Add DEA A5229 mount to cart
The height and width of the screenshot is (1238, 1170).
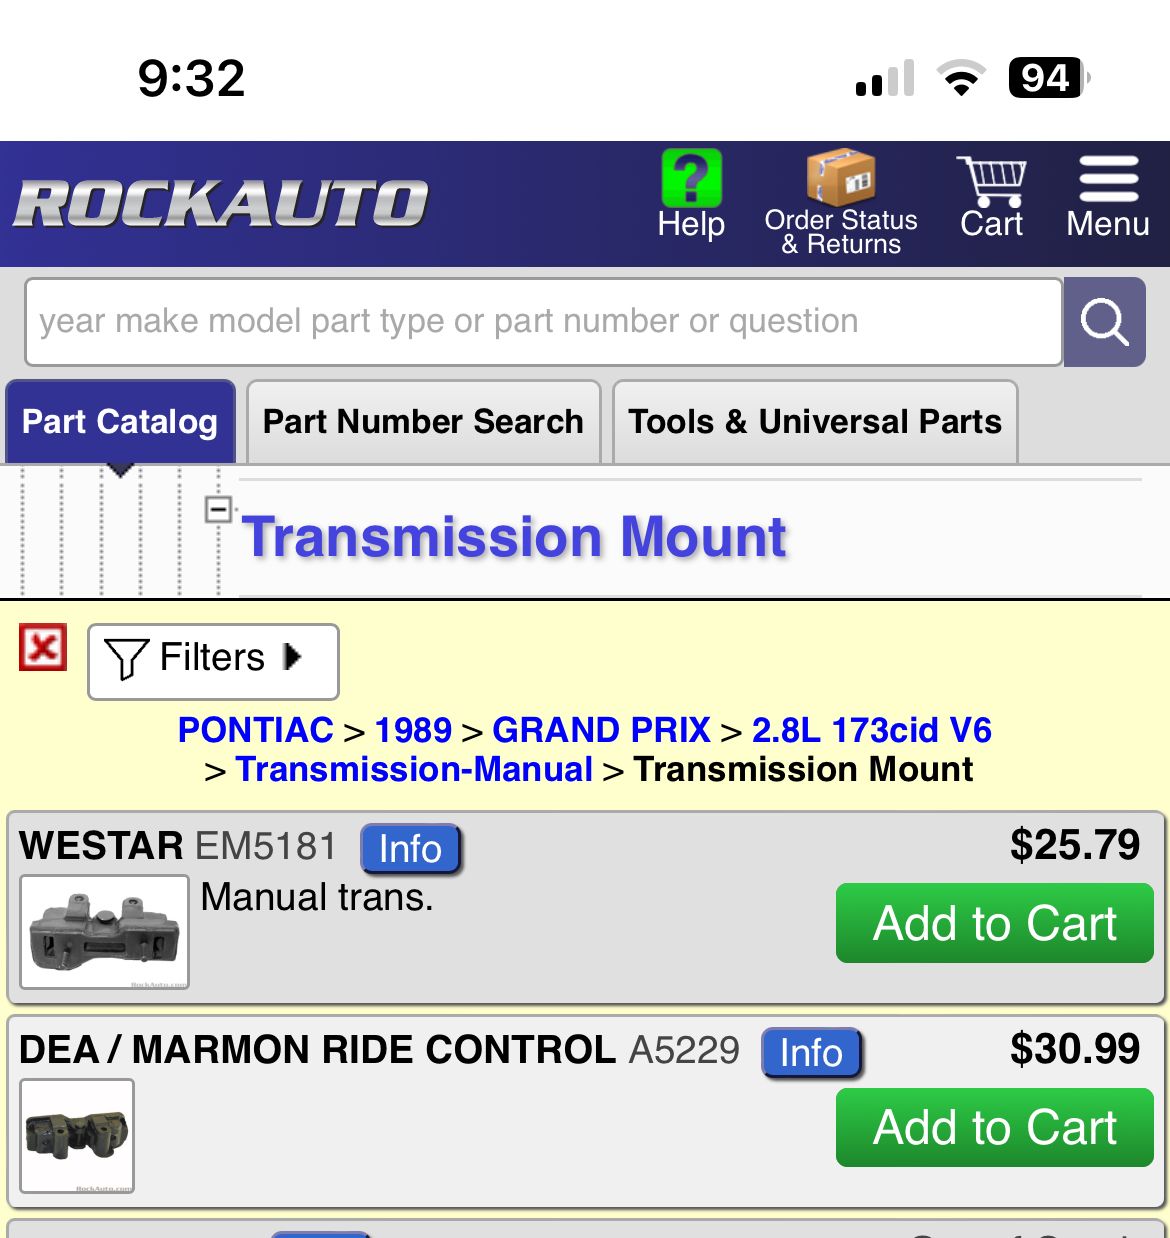pyautogui.click(x=995, y=1127)
